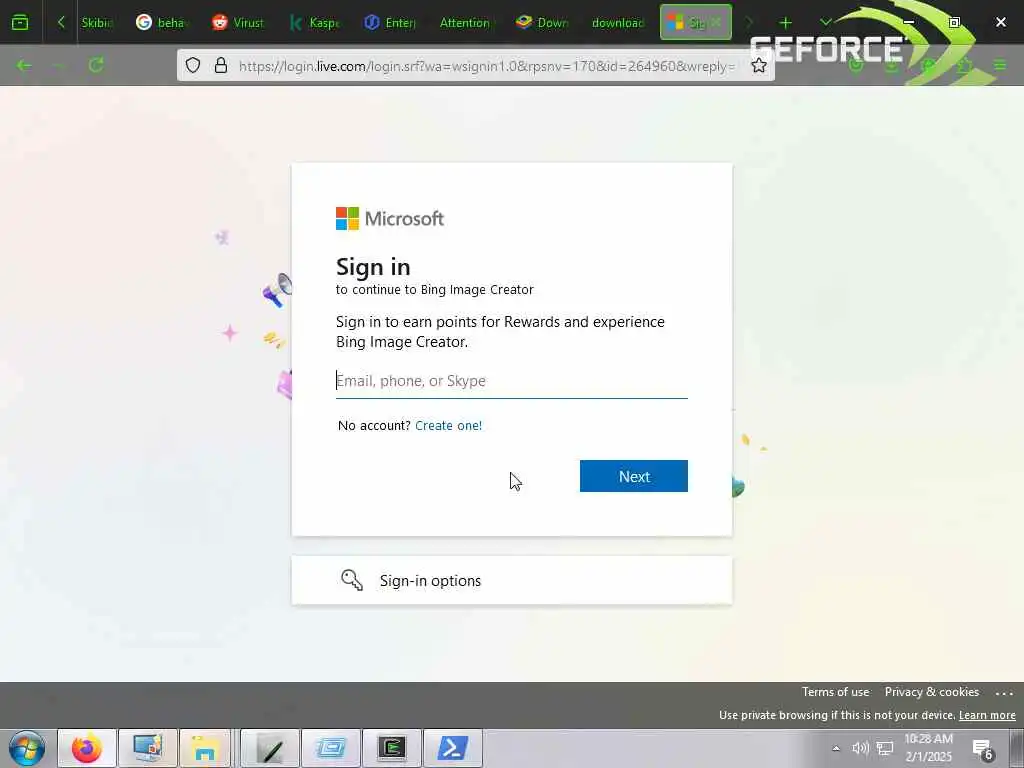
Task: Switch to the 'download' tab
Action: 618,23
